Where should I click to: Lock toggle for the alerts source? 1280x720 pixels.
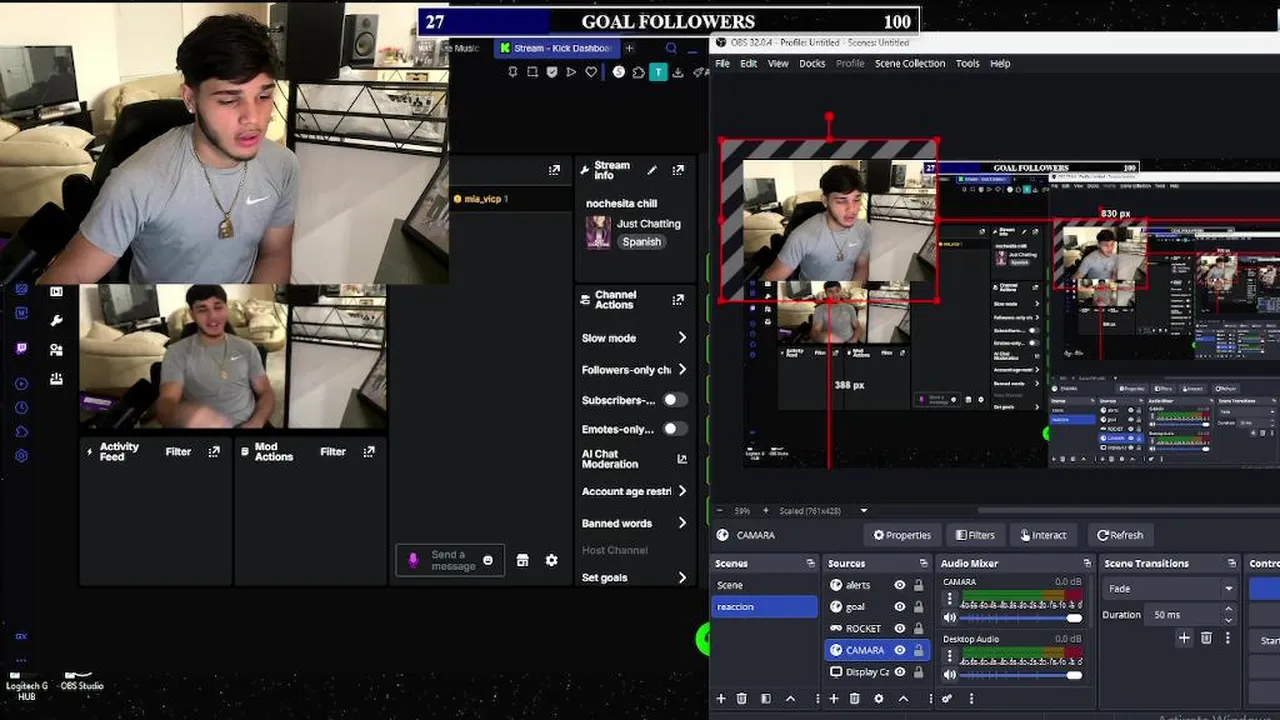pos(918,585)
